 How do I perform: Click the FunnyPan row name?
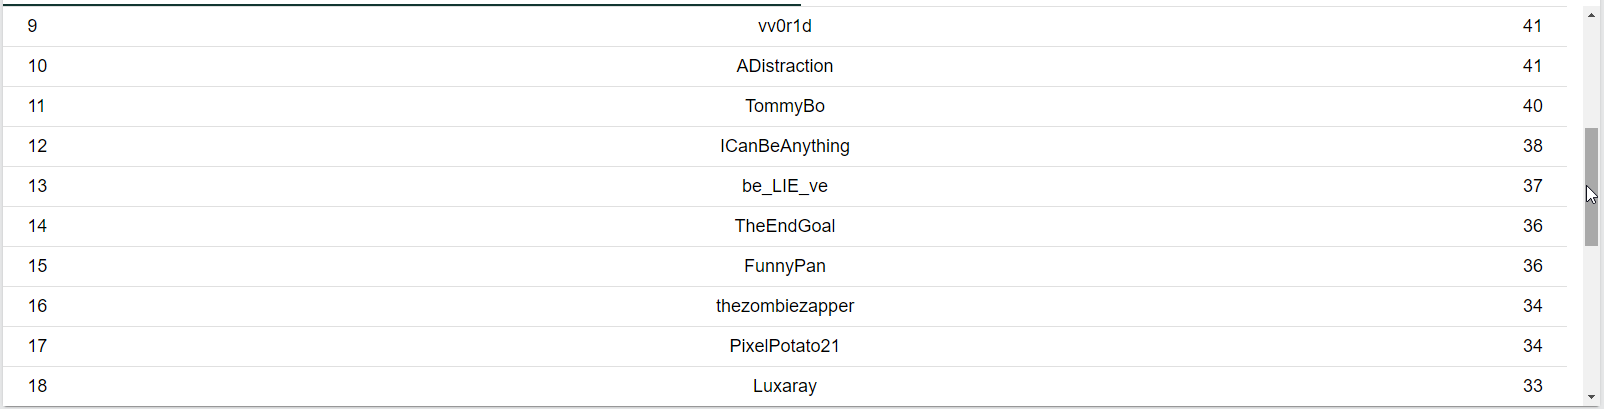(785, 266)
